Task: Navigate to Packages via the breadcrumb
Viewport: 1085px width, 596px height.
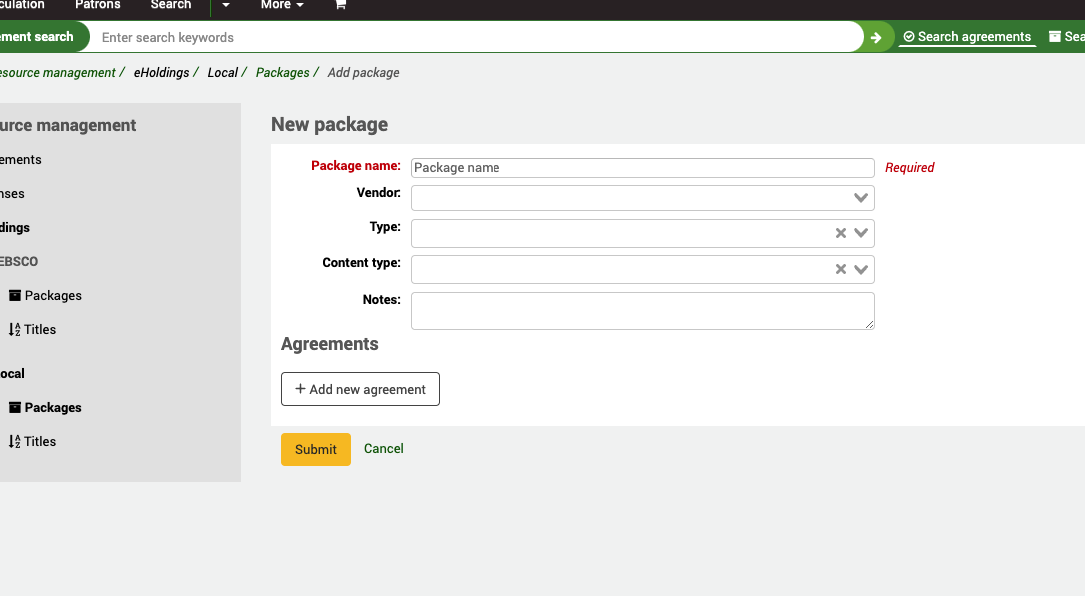Action: 283,72
